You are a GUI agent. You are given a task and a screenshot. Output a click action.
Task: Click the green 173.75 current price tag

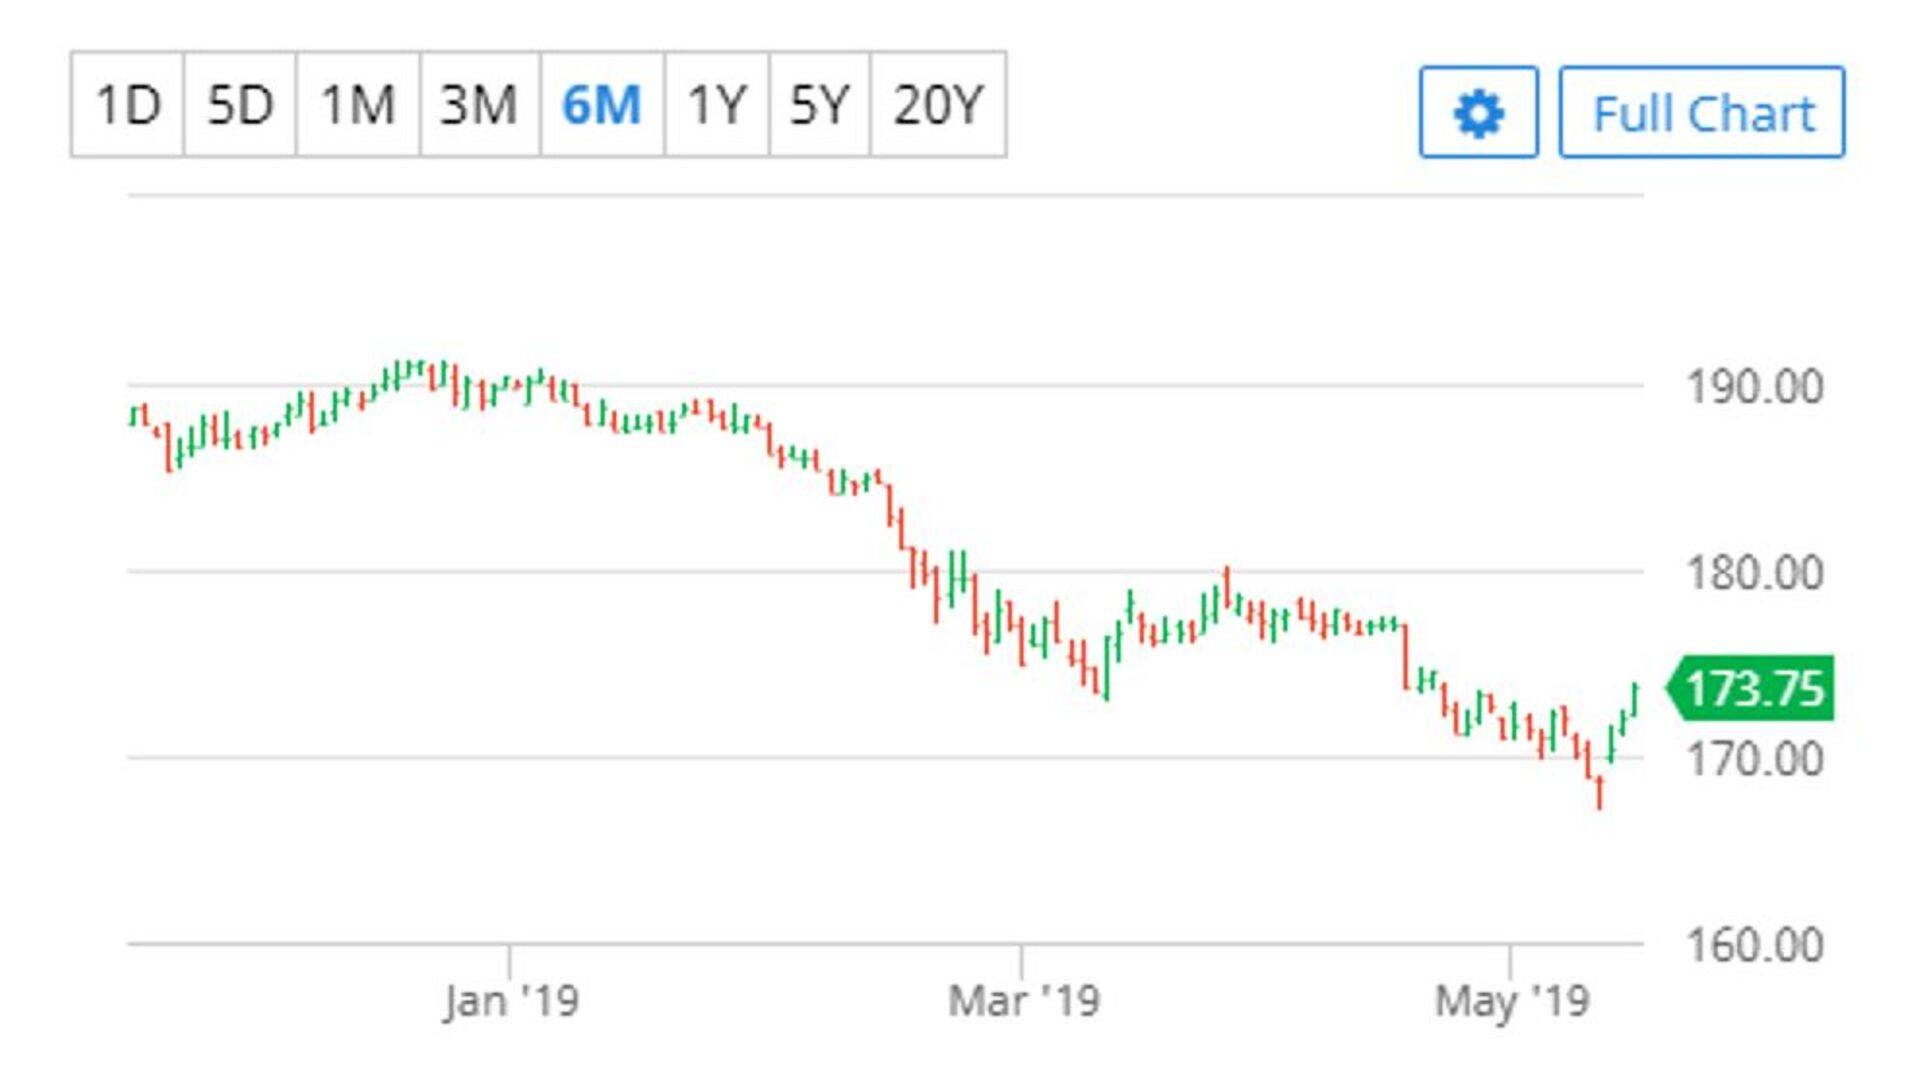pos(1753,688)
